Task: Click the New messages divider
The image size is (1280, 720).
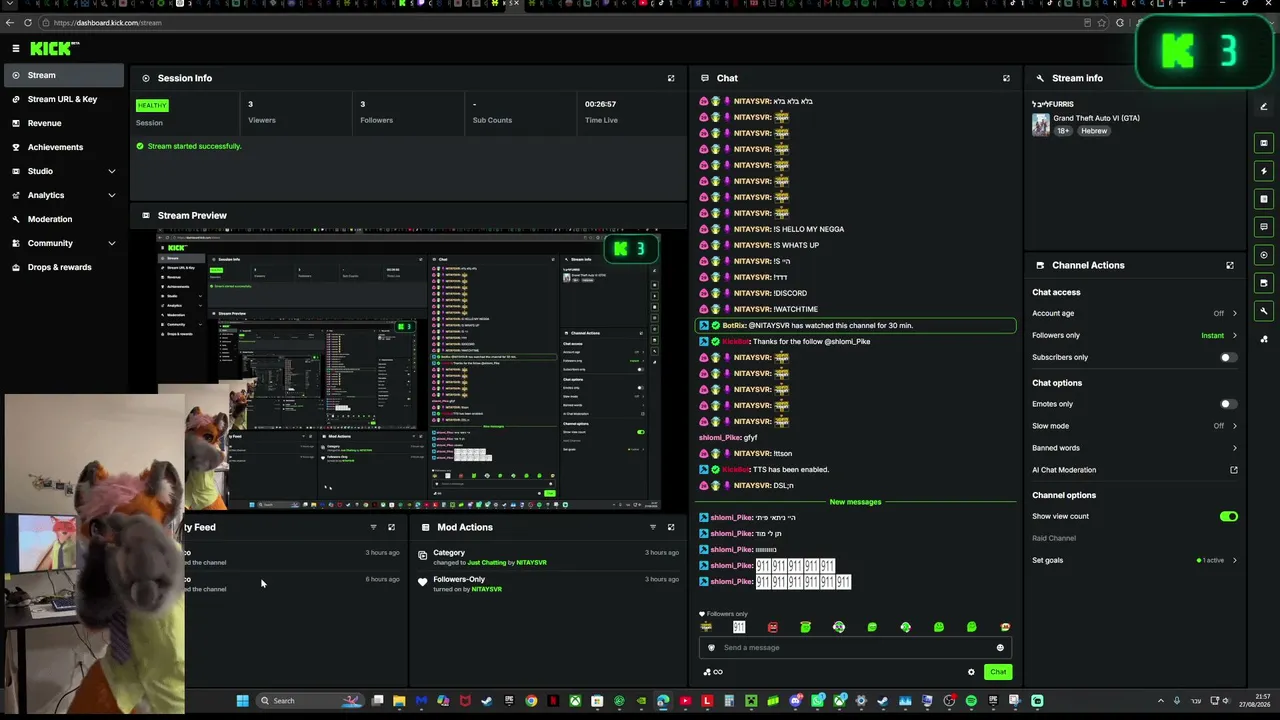Action: pos(855,501)
